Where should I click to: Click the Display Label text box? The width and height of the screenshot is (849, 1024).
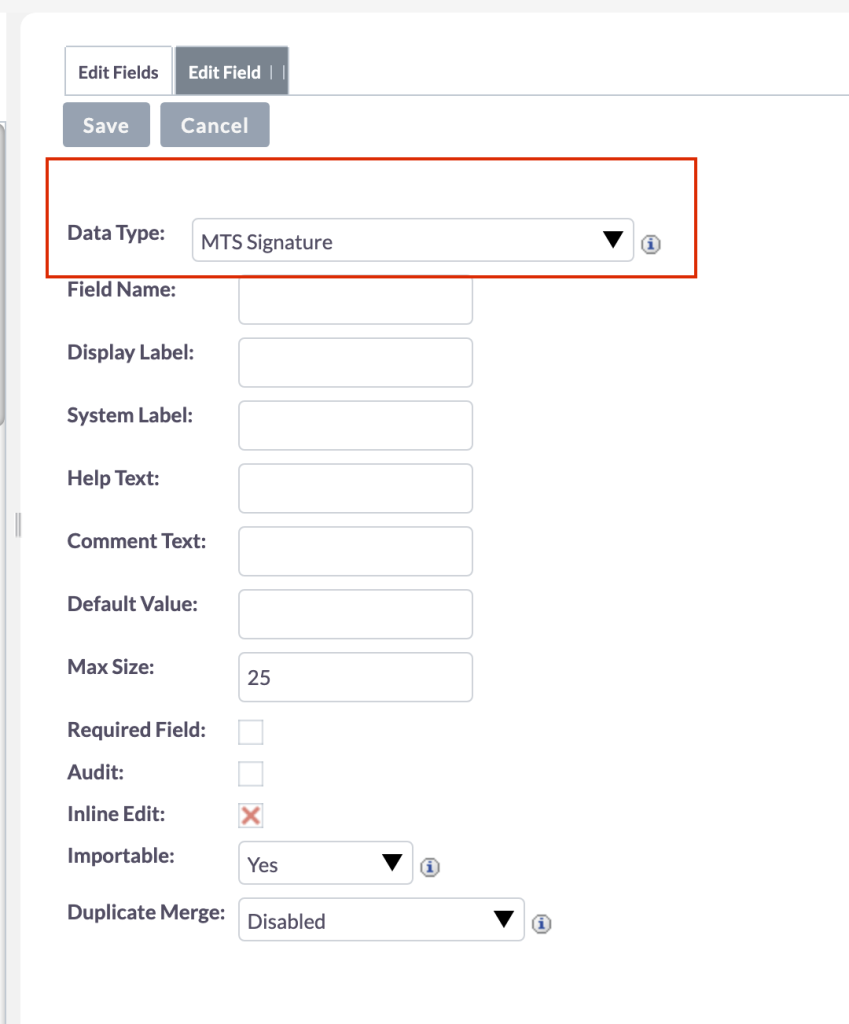click(x=355, y=362)
